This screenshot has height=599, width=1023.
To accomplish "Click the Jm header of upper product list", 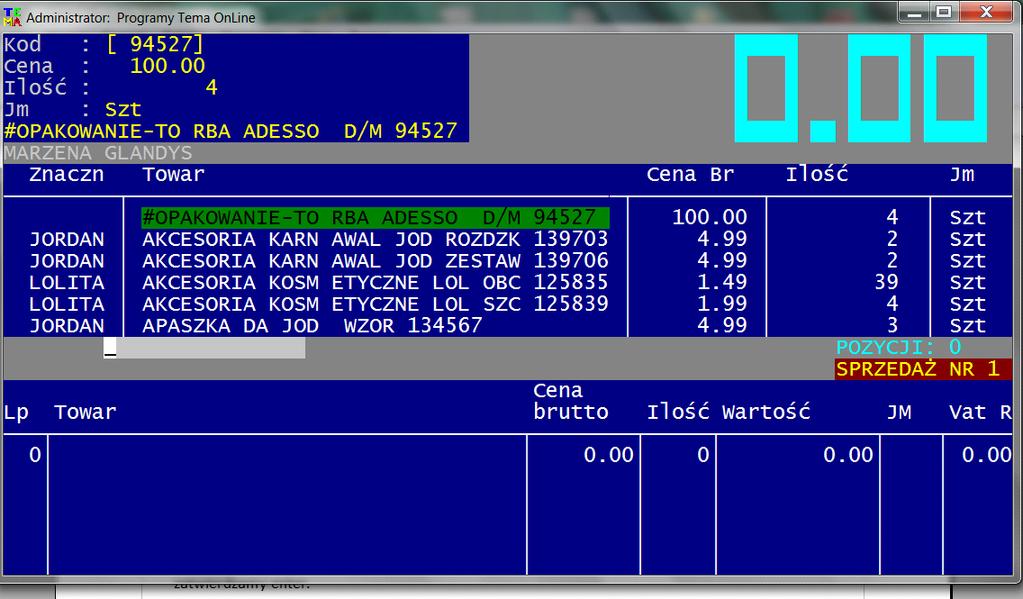I will pos(962,174).
